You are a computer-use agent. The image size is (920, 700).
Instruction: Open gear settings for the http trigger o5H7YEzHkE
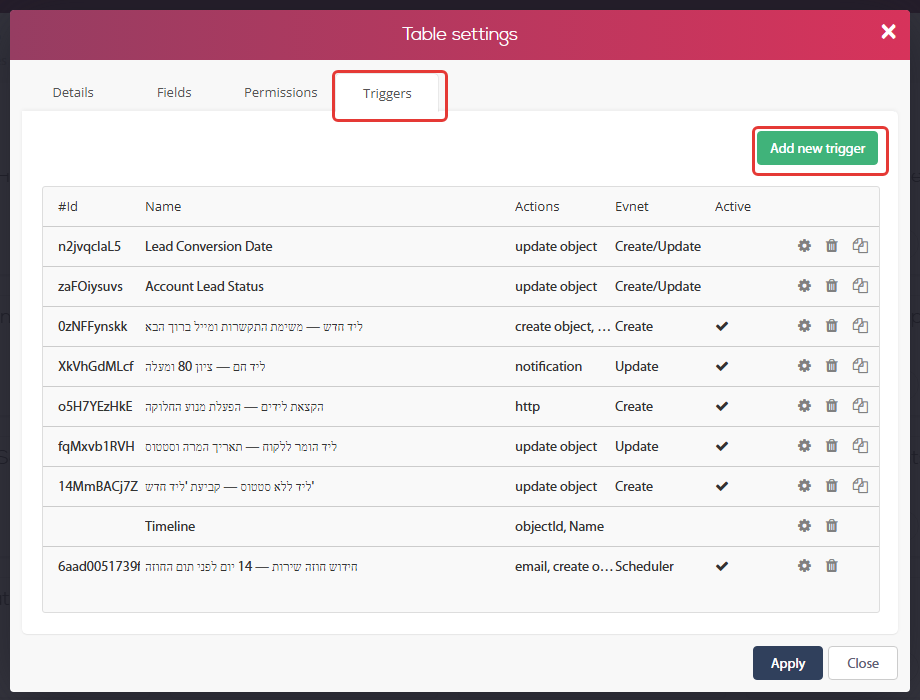click(x=804, y=405)
